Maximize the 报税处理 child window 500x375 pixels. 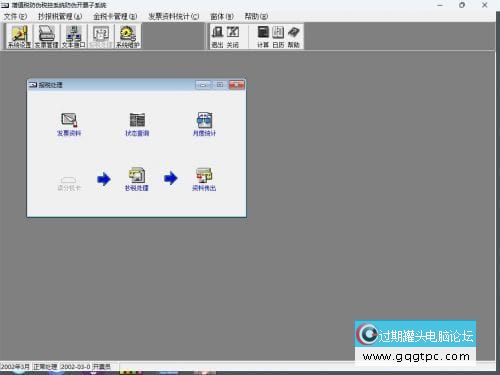(220, 85)
